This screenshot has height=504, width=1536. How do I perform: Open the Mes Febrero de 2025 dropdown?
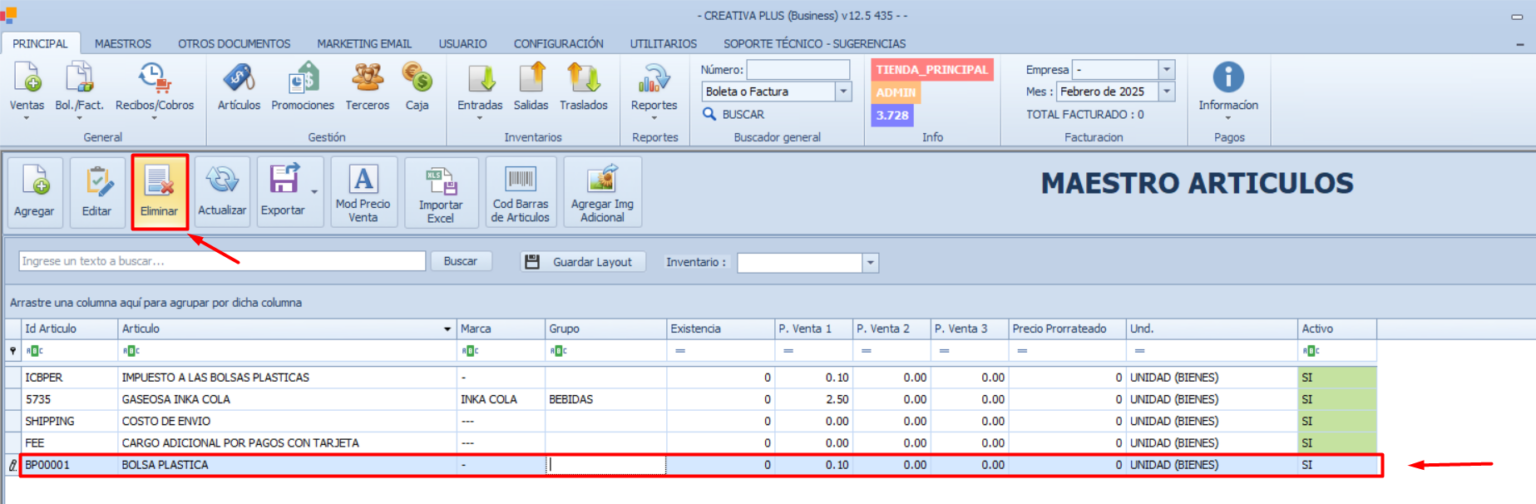coord(1166,91)
